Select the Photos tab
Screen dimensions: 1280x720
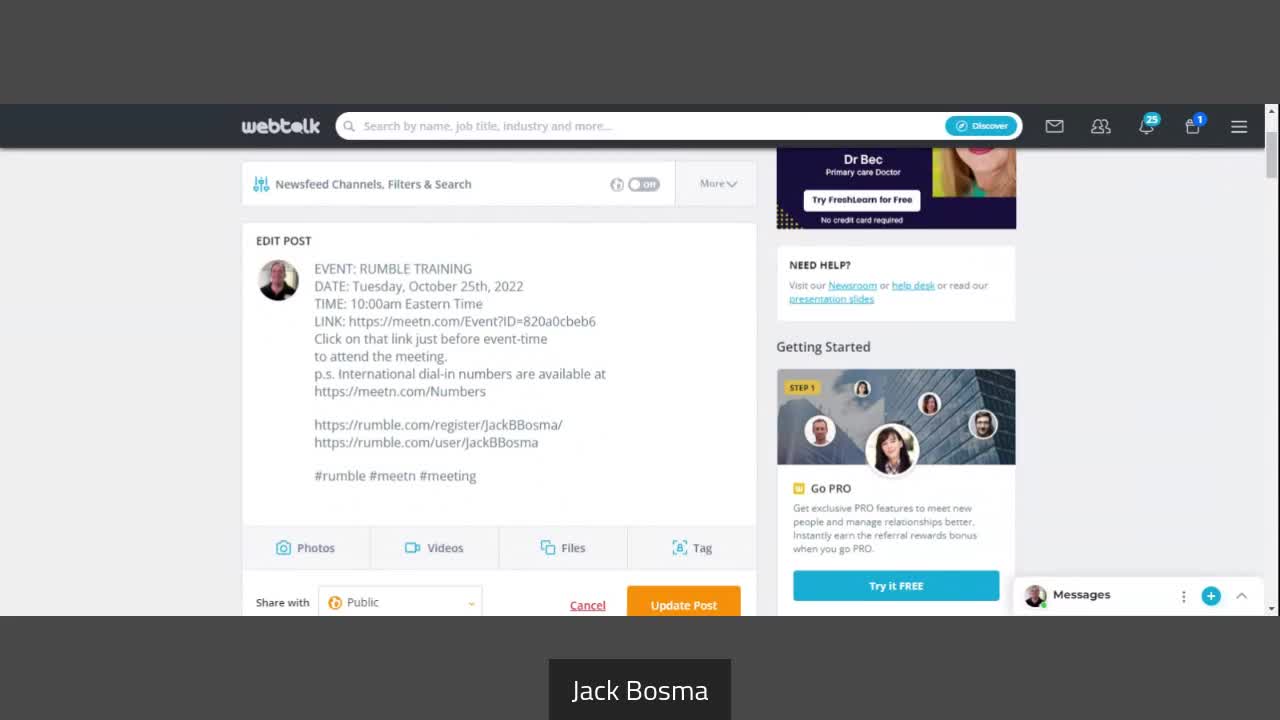[306, 548]
